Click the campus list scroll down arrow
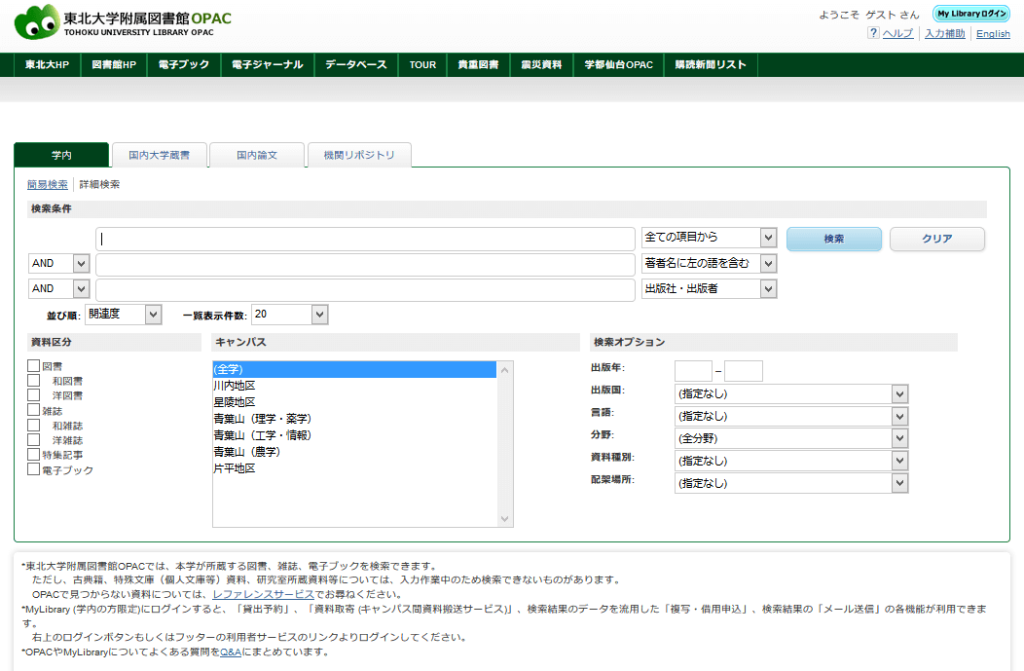This screenshot has height=671, width=1024. click(x=505, y=519)
